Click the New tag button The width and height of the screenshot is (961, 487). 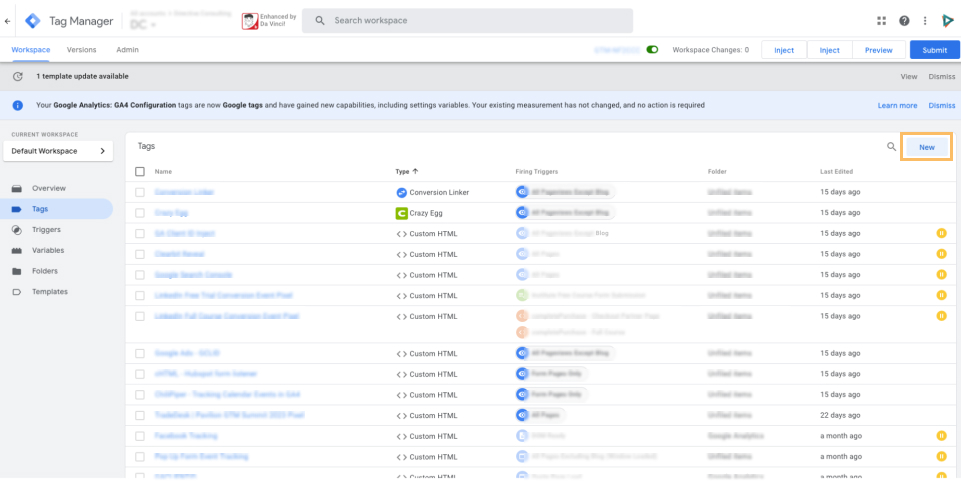click(x=927, y=147)
